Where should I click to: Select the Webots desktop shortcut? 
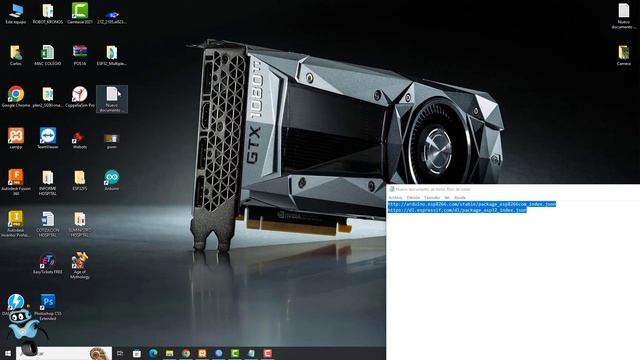click(x=80, y=140)
